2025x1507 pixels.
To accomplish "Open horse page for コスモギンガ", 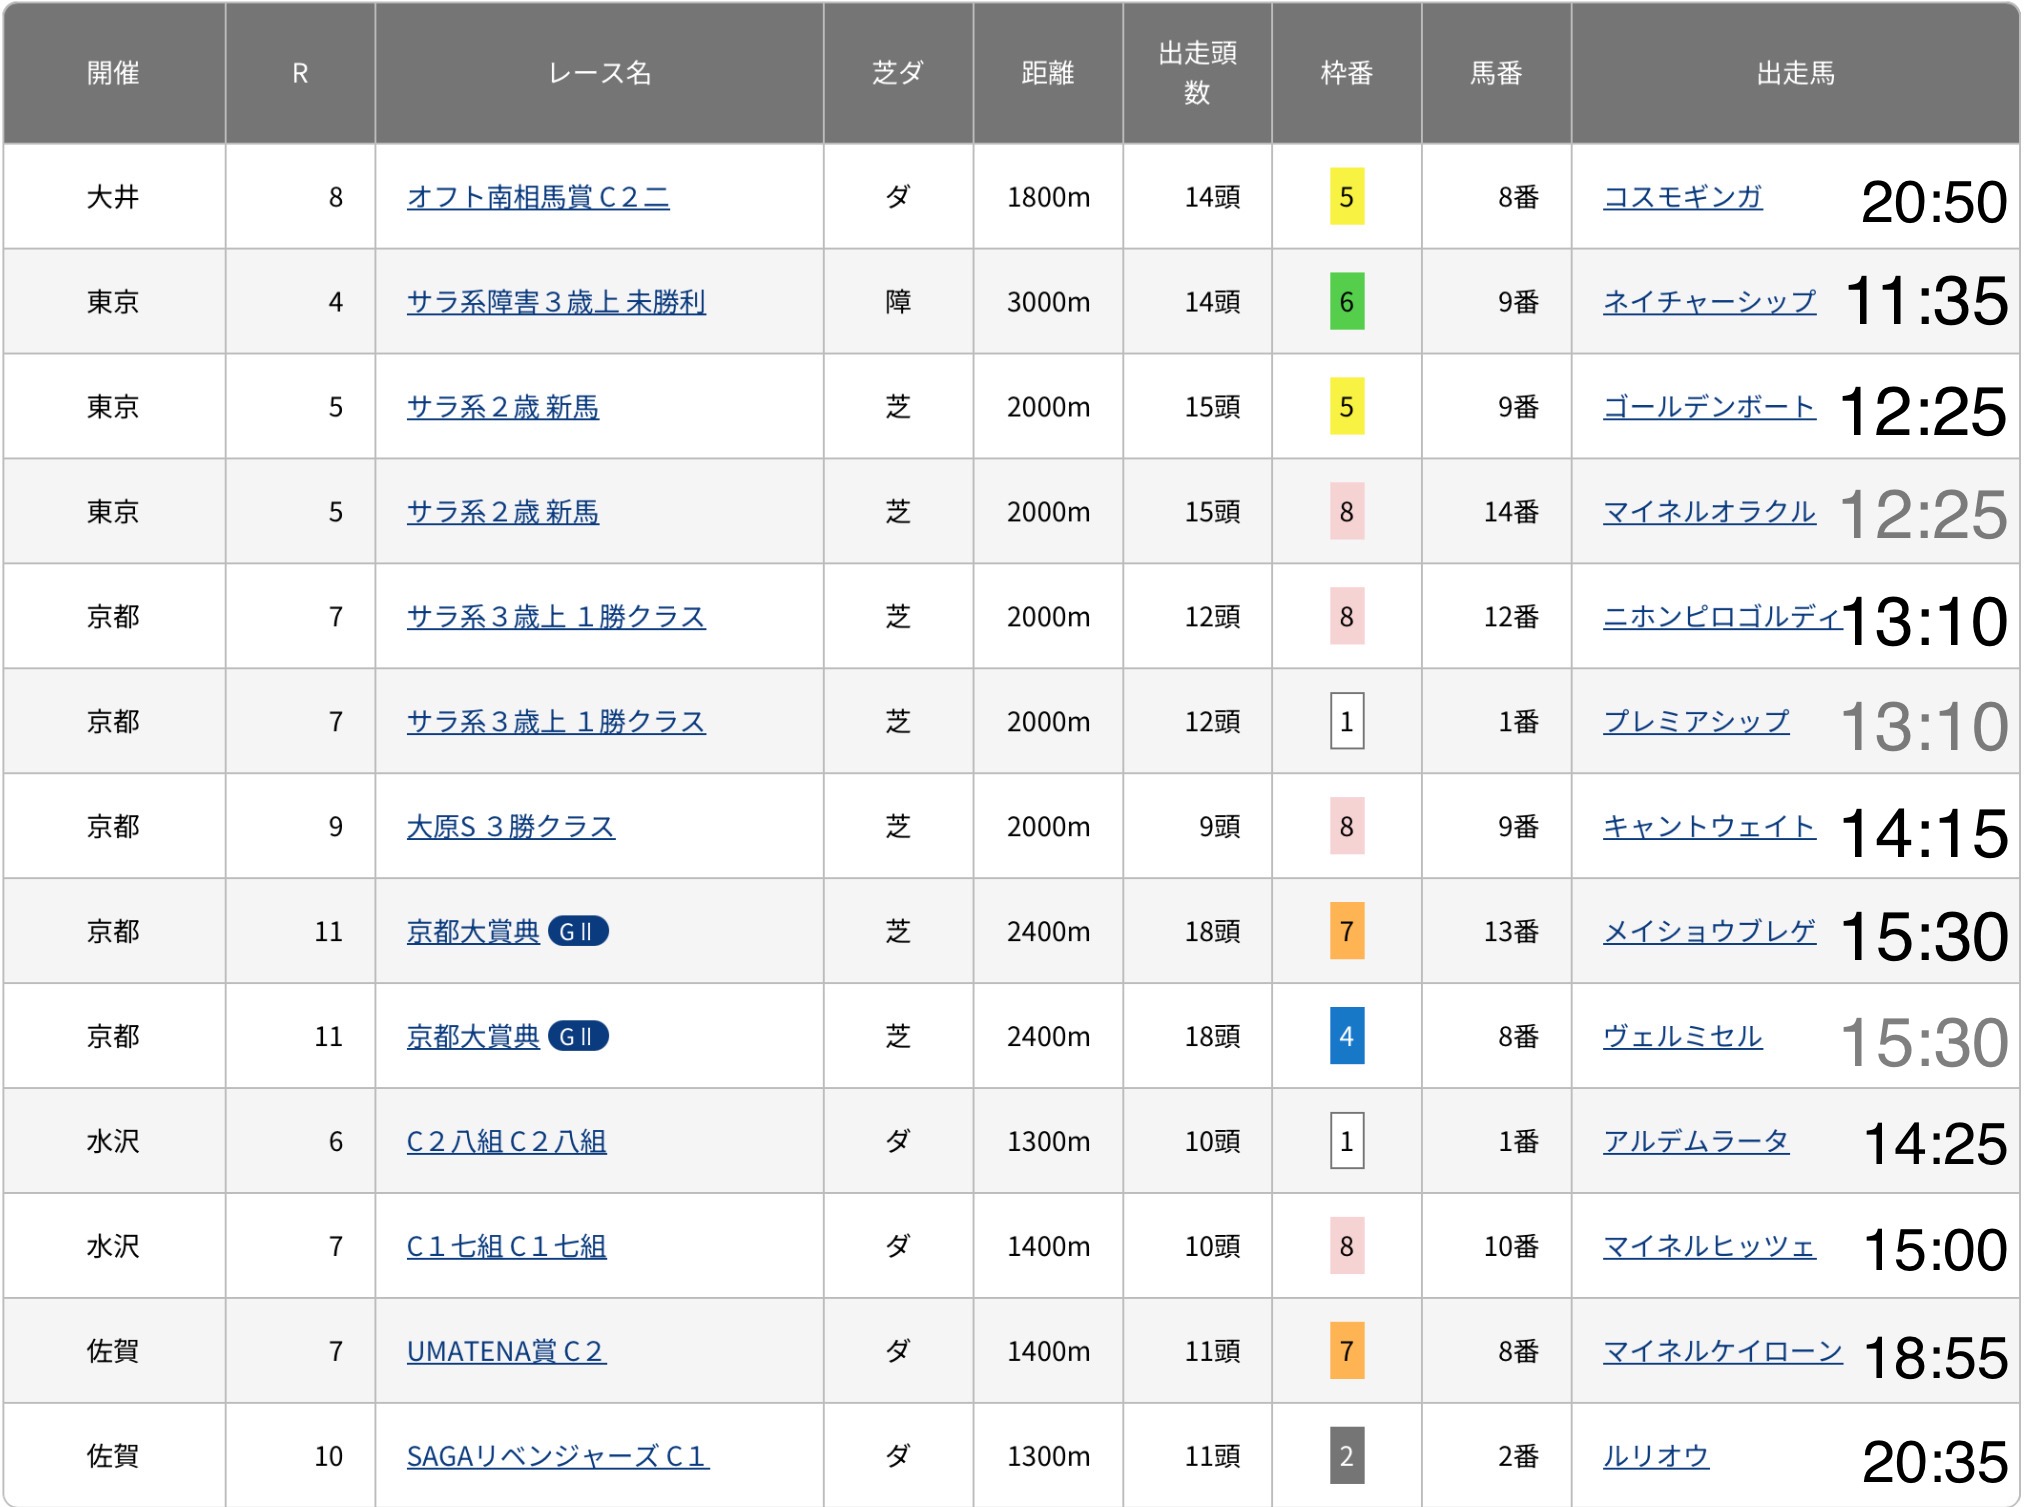I will click(x=1682, y=197).
